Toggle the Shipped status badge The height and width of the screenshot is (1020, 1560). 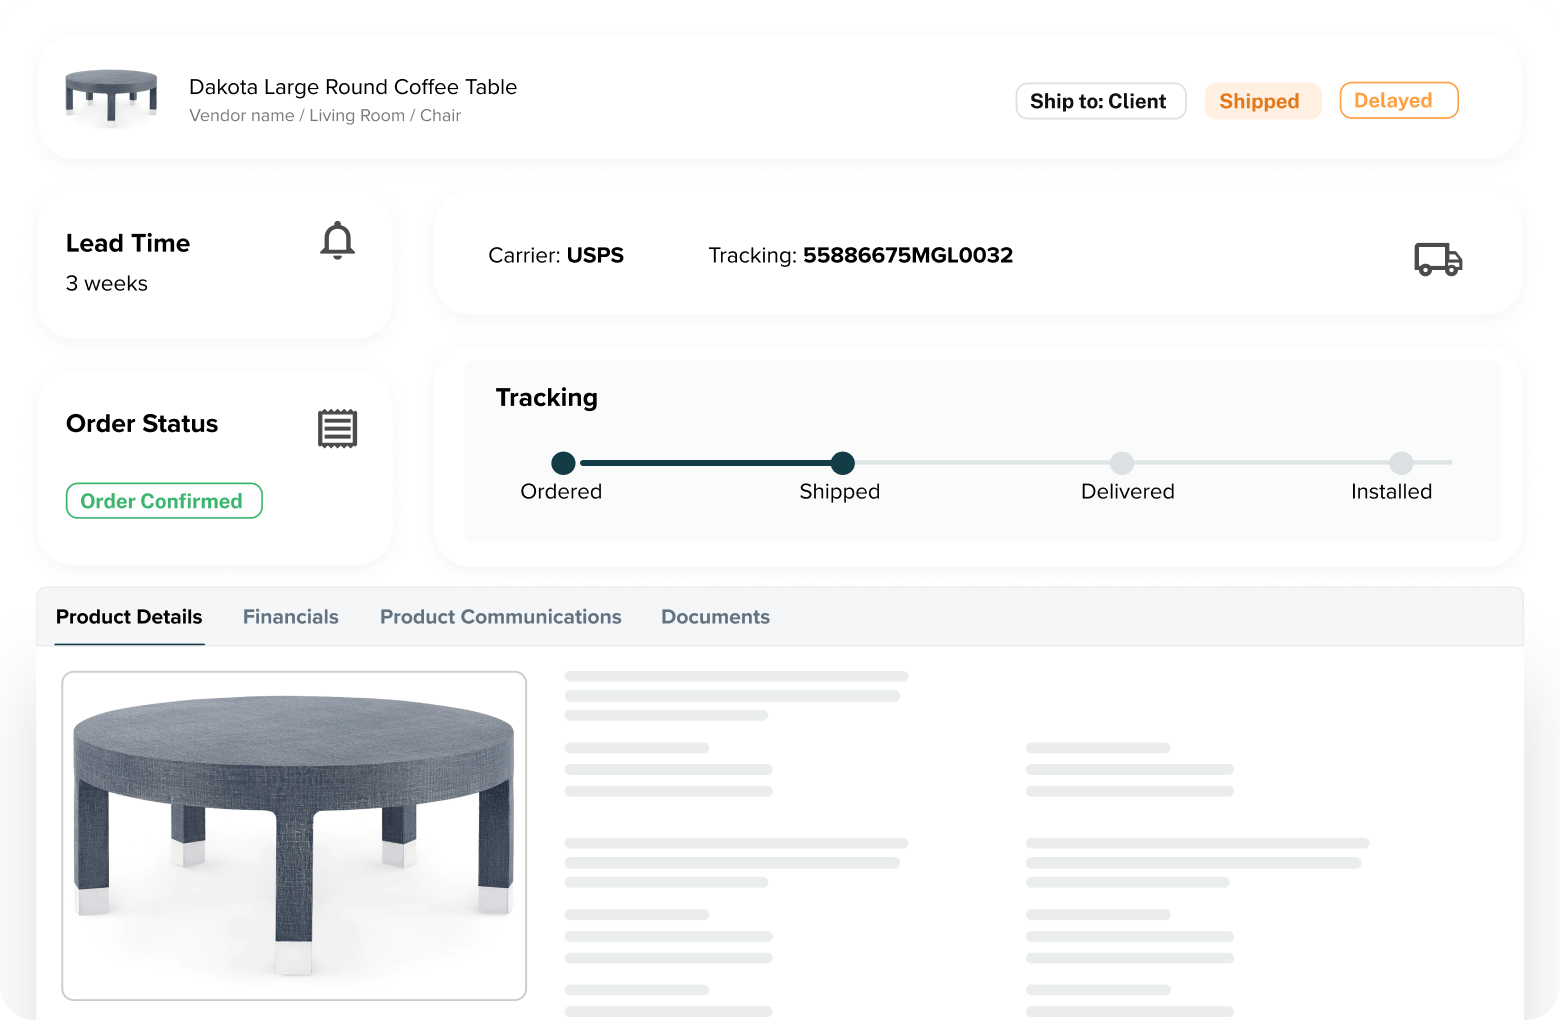coord(1262,100)
